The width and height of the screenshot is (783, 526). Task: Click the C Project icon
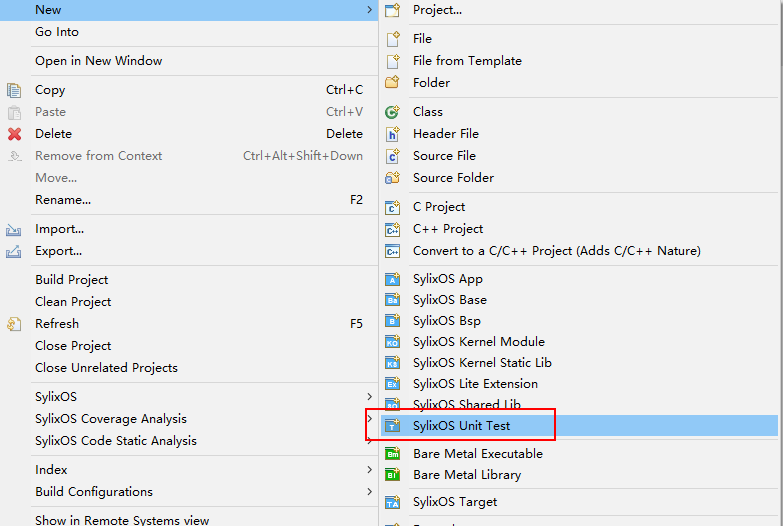[392, 207]
